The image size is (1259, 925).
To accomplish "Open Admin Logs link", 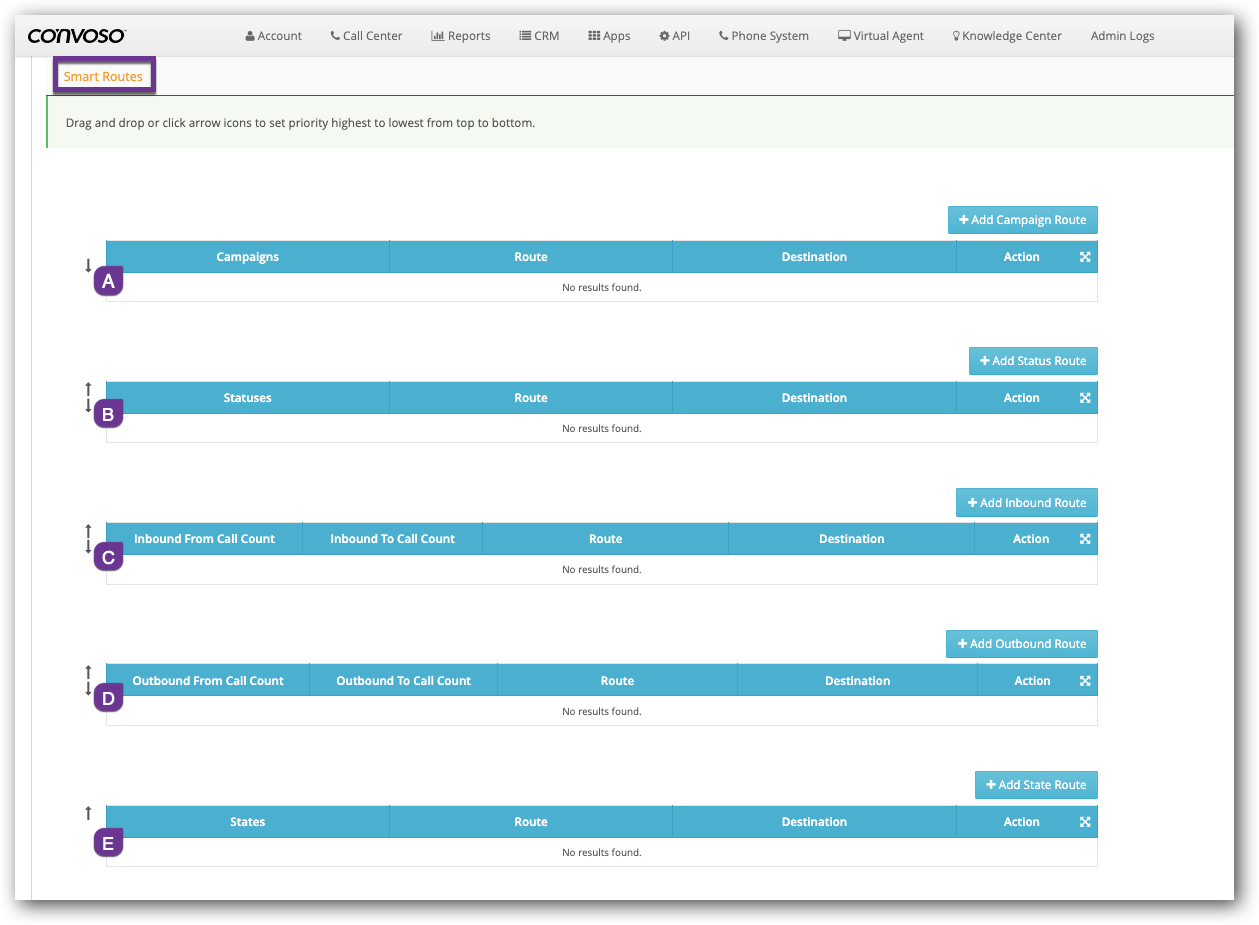I will click(x=1122, y=36).
